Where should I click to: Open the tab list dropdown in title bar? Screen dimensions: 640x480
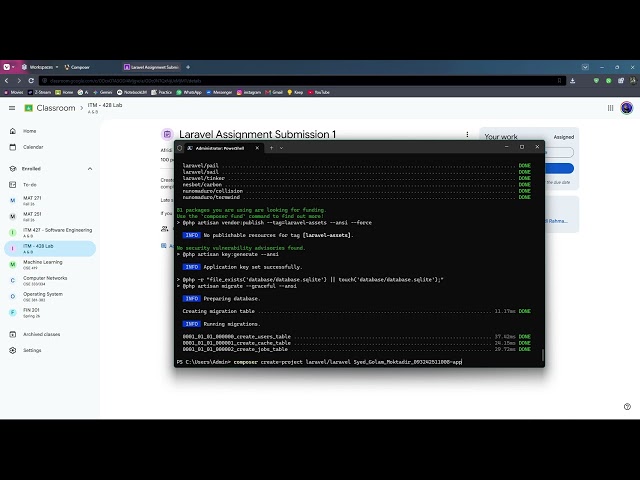(x=585, y=67)
